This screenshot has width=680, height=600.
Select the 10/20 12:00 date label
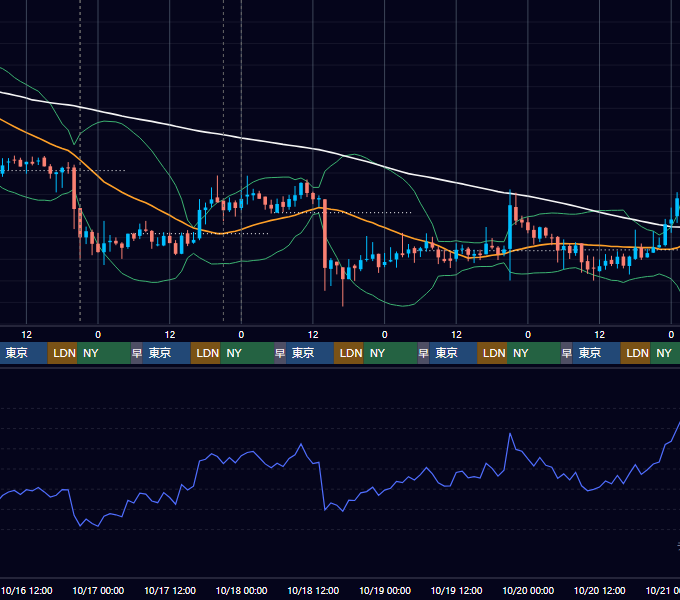(x=599, y=590)
